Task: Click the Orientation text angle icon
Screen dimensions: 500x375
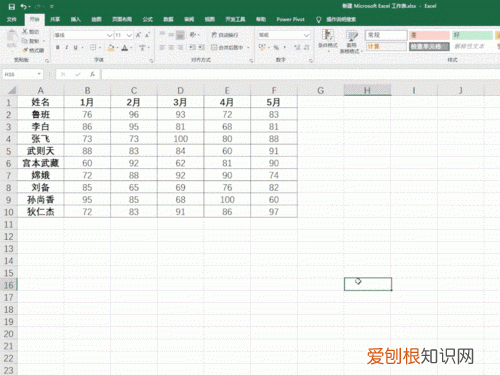Action: pyautogui.click(x=193, y=35)
